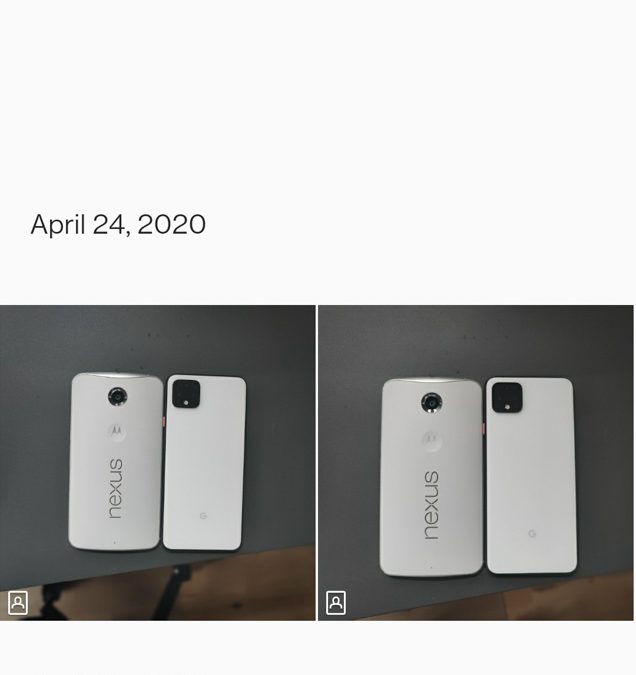Click Motorola logo in left photo
636x675 pixels.
point(117,431)
